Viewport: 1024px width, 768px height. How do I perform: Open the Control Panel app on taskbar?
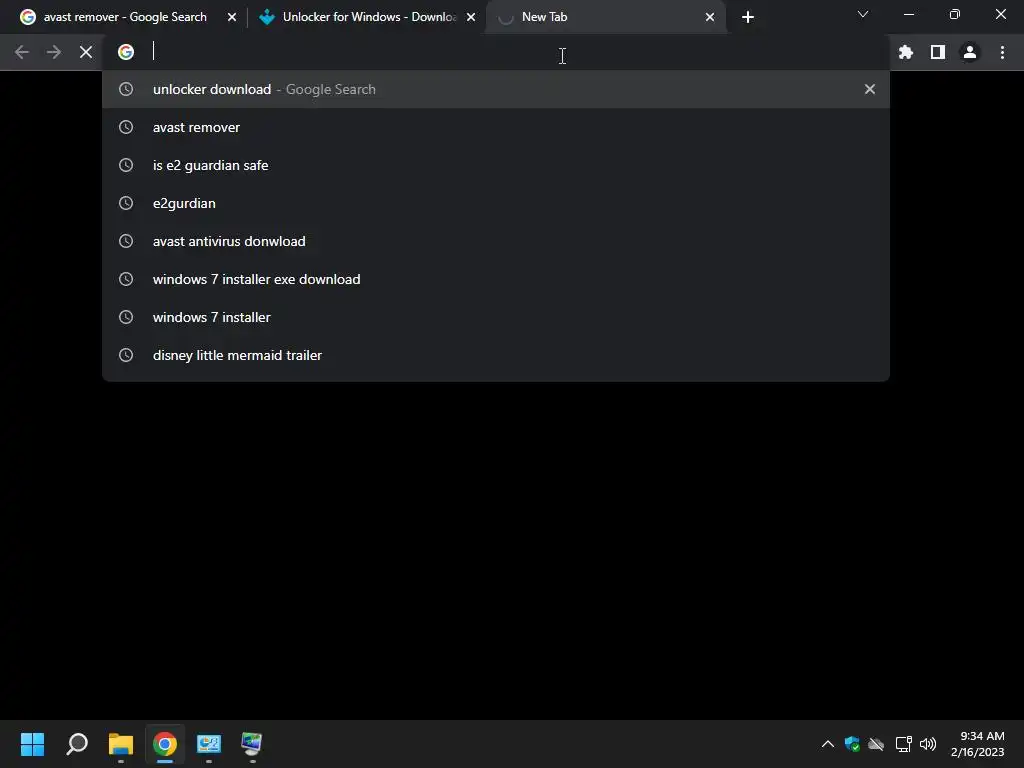209,744
